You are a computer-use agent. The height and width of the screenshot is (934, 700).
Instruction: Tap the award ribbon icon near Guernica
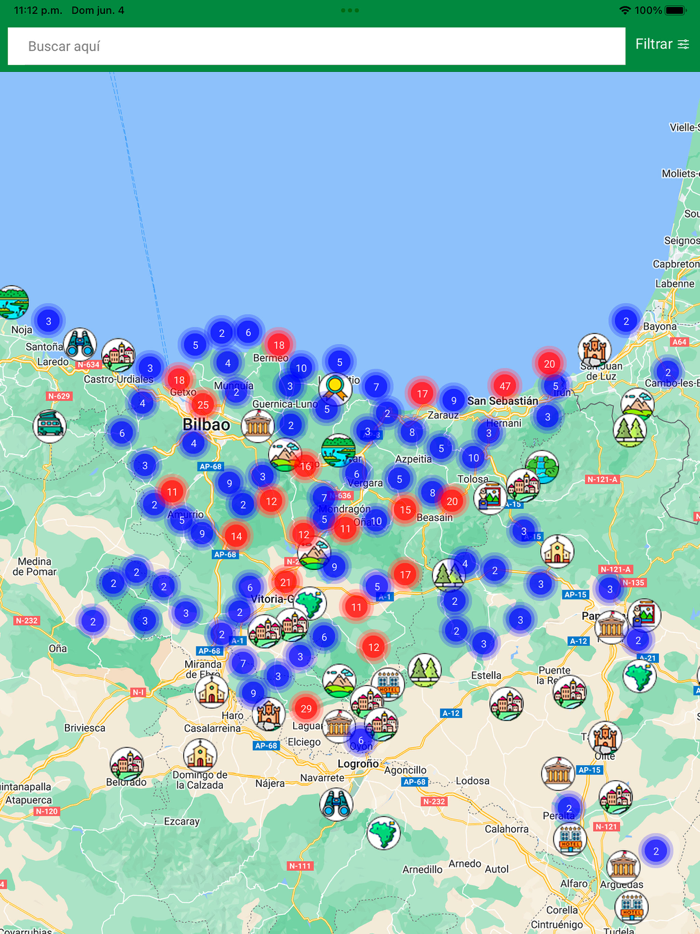[335, 388]
